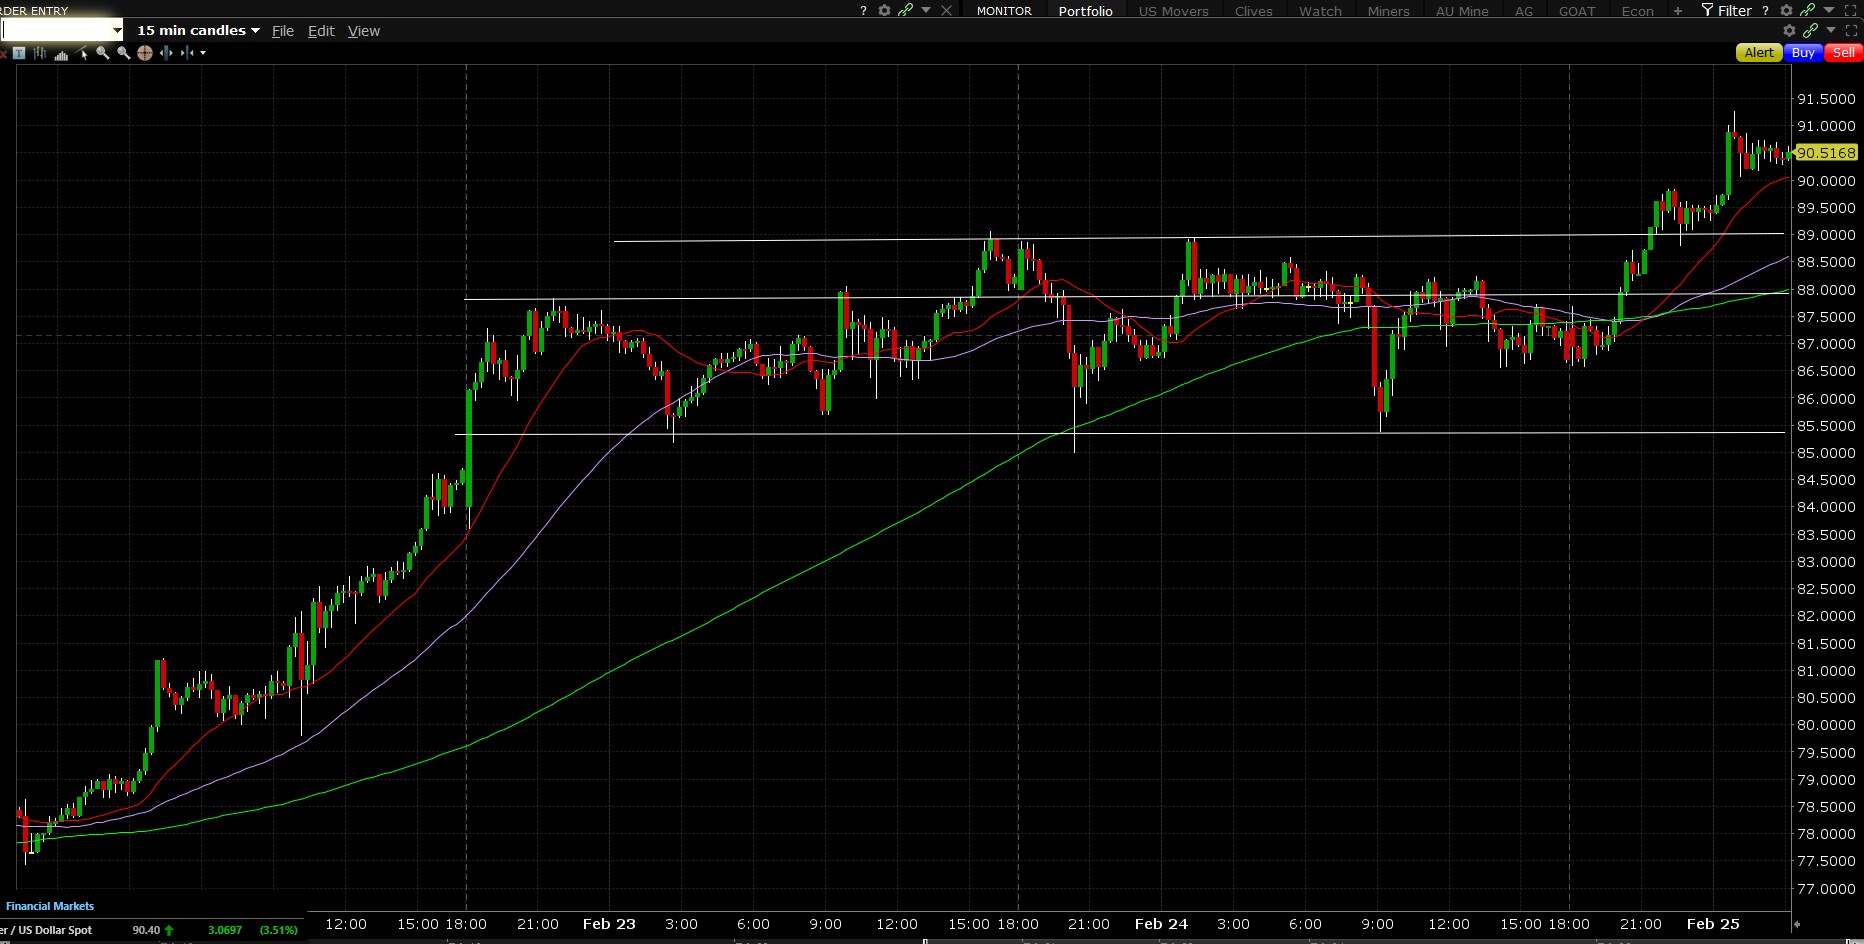Screen dimensions: 1864x944
Task: Open the File menu
Action: point(283,31)
